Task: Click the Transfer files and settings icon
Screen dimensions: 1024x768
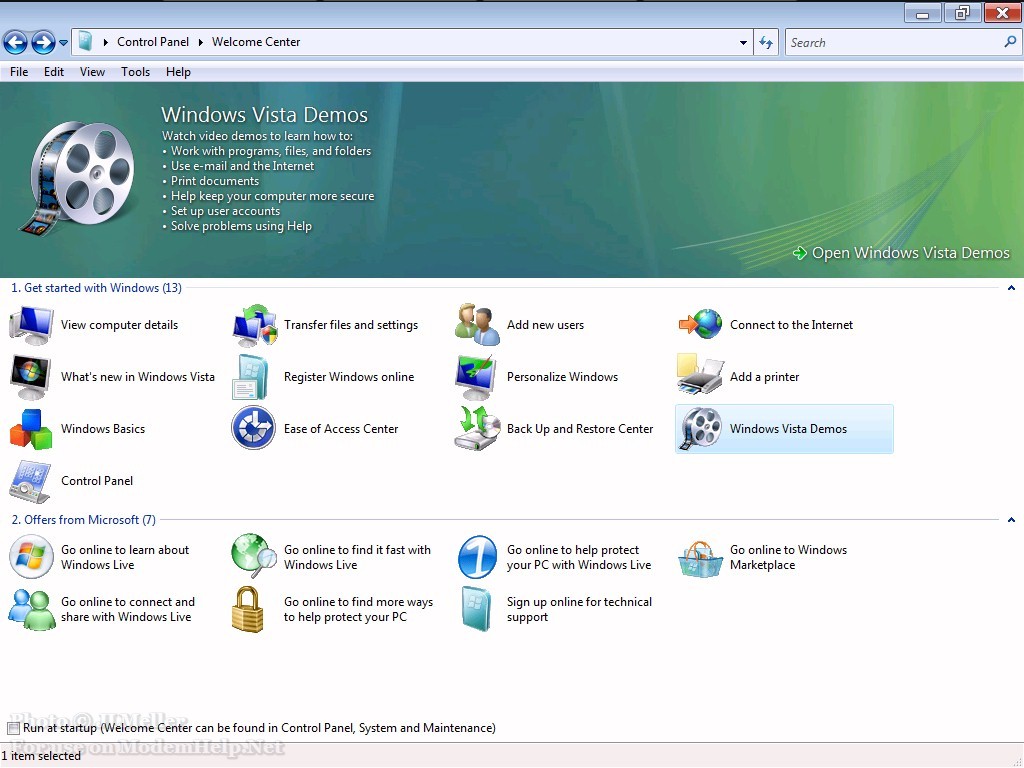Action: tap(254, 325)
